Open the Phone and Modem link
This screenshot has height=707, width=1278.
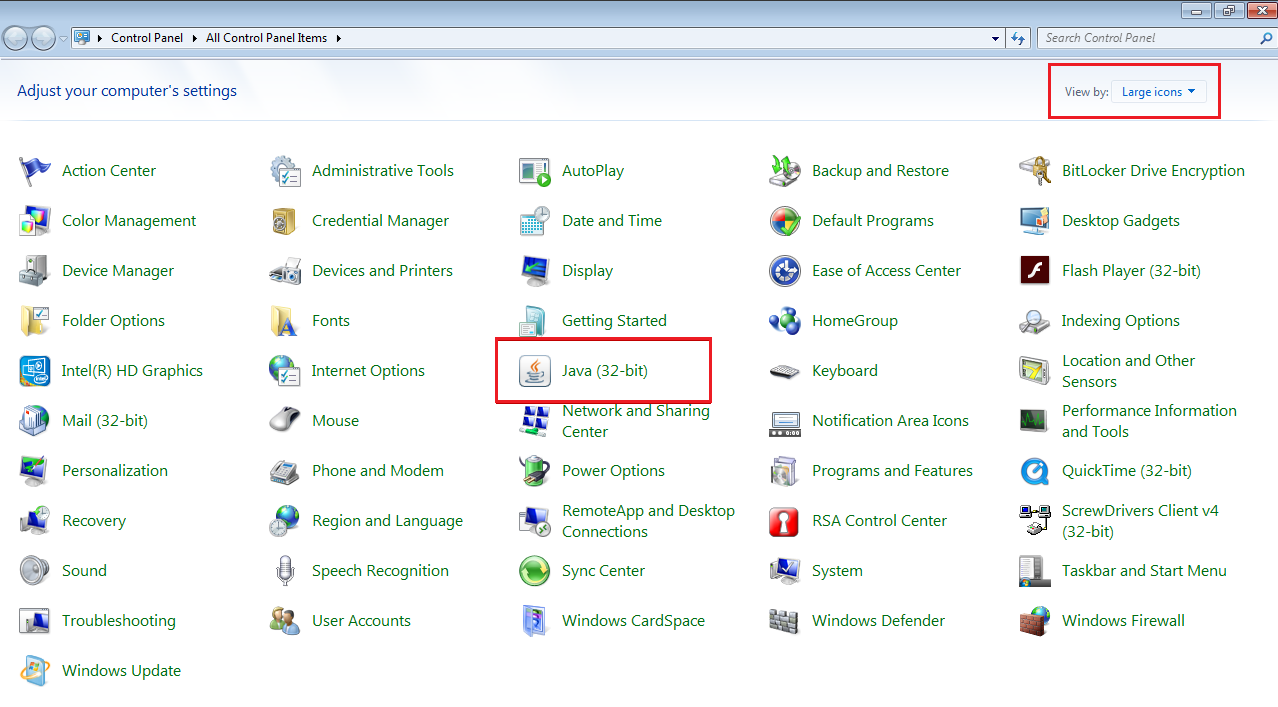pyautogui.click(x=378, y=471)
